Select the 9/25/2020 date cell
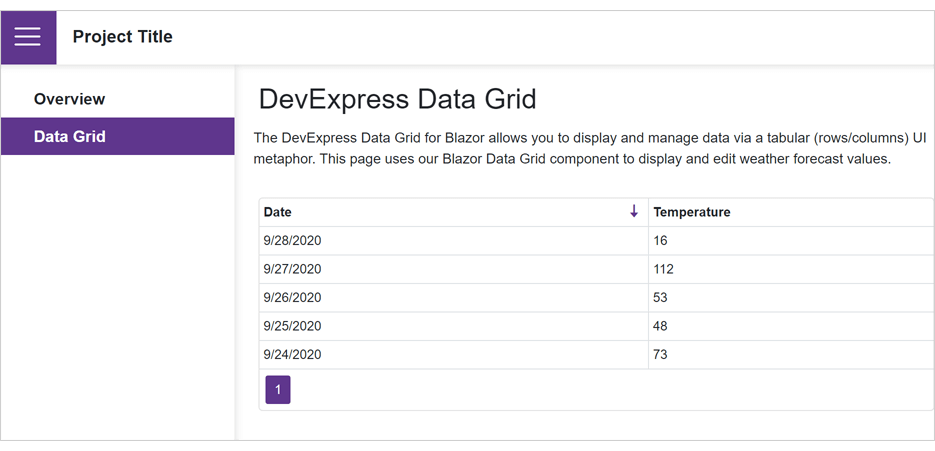 [292, 326]
